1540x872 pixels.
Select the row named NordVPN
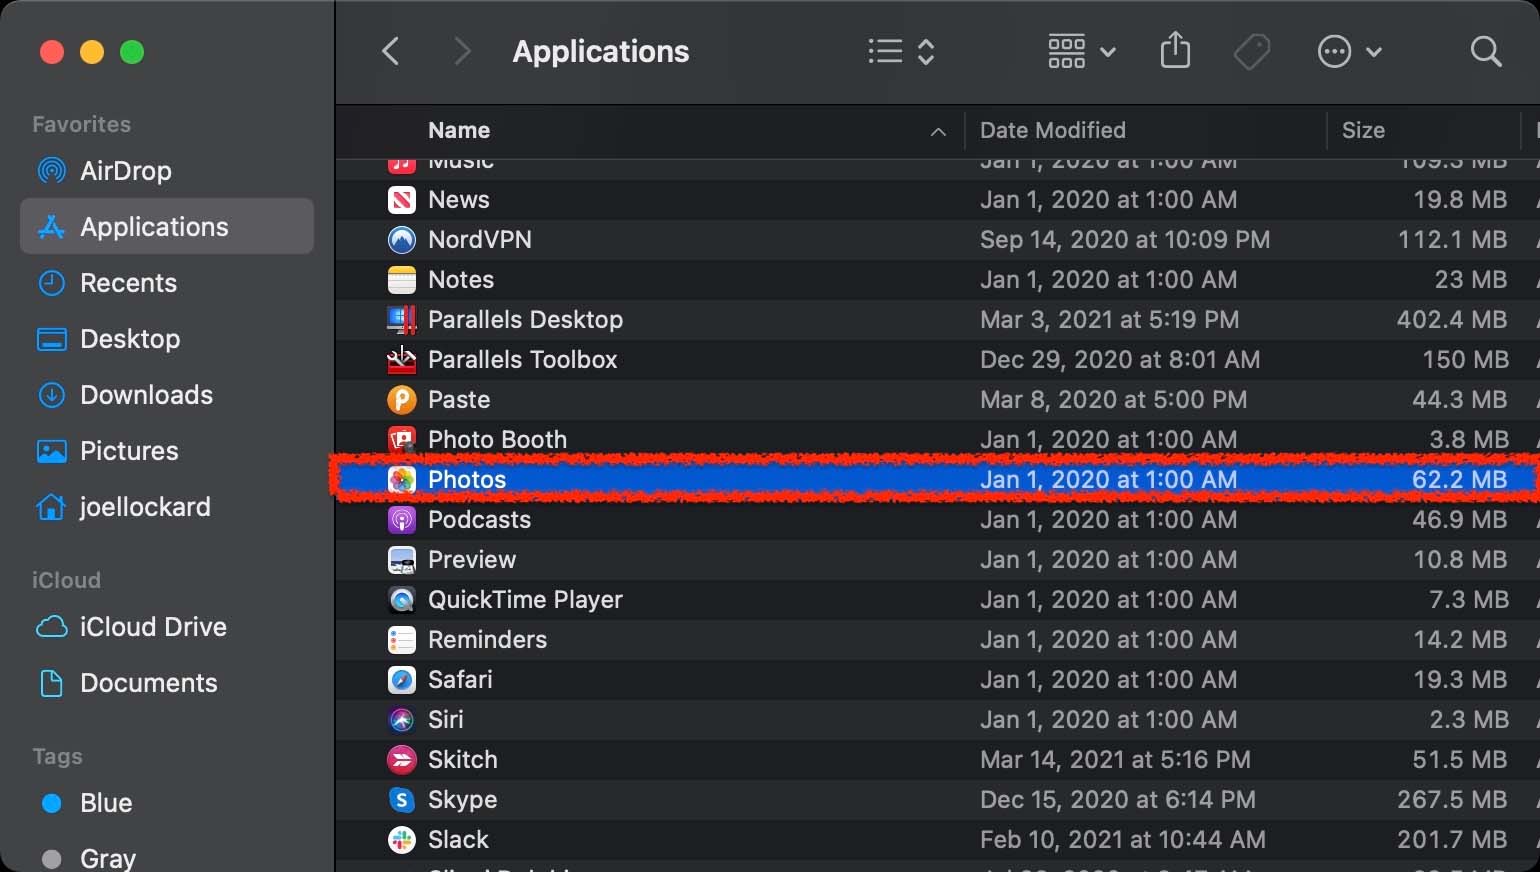click(x=938, y=240)
